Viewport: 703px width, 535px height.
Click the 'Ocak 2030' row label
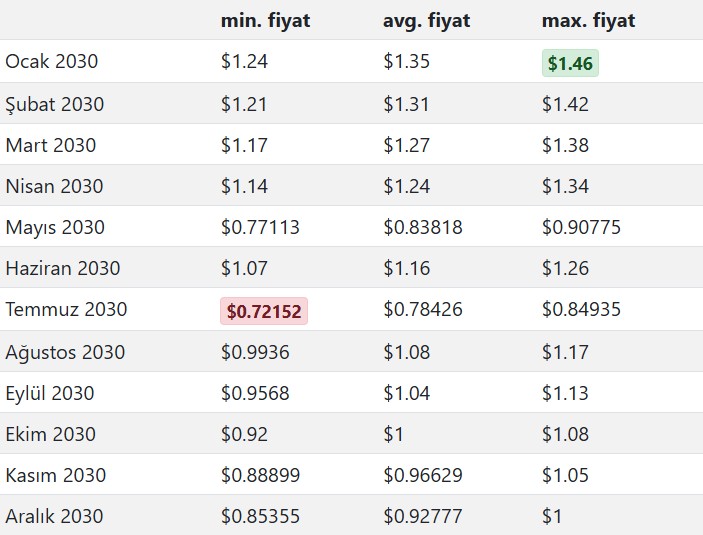click(x=52, y=62)
